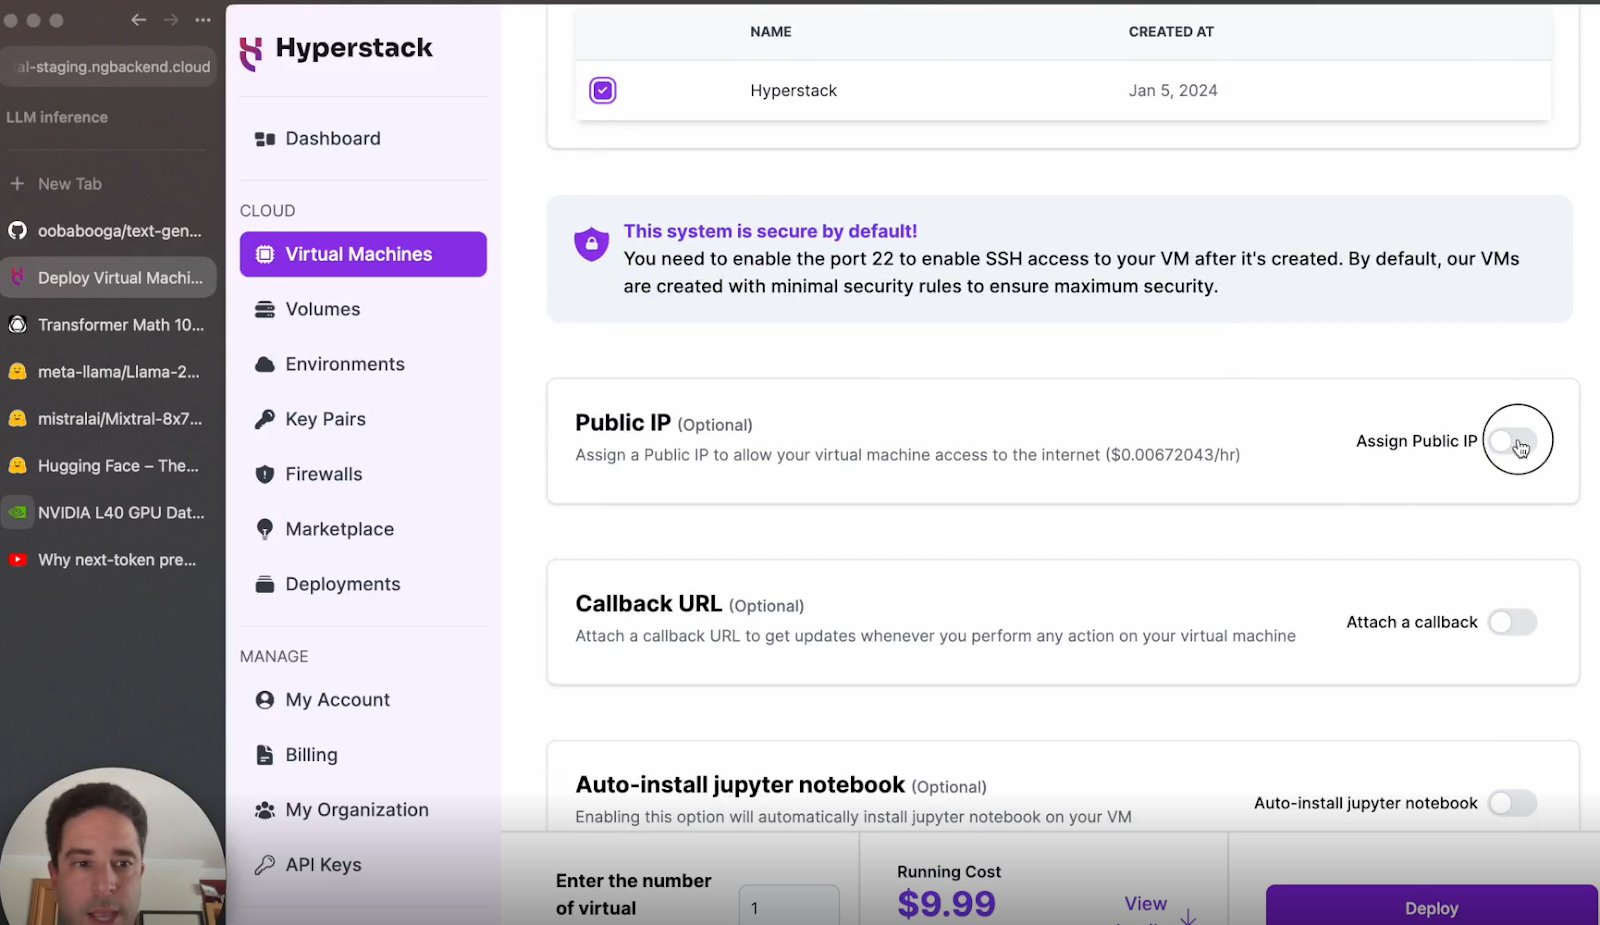Viewport: 1600px width, 925px height.
Task: Click the favicon of Transformer Math tab
Action: (x=17, y=325)
